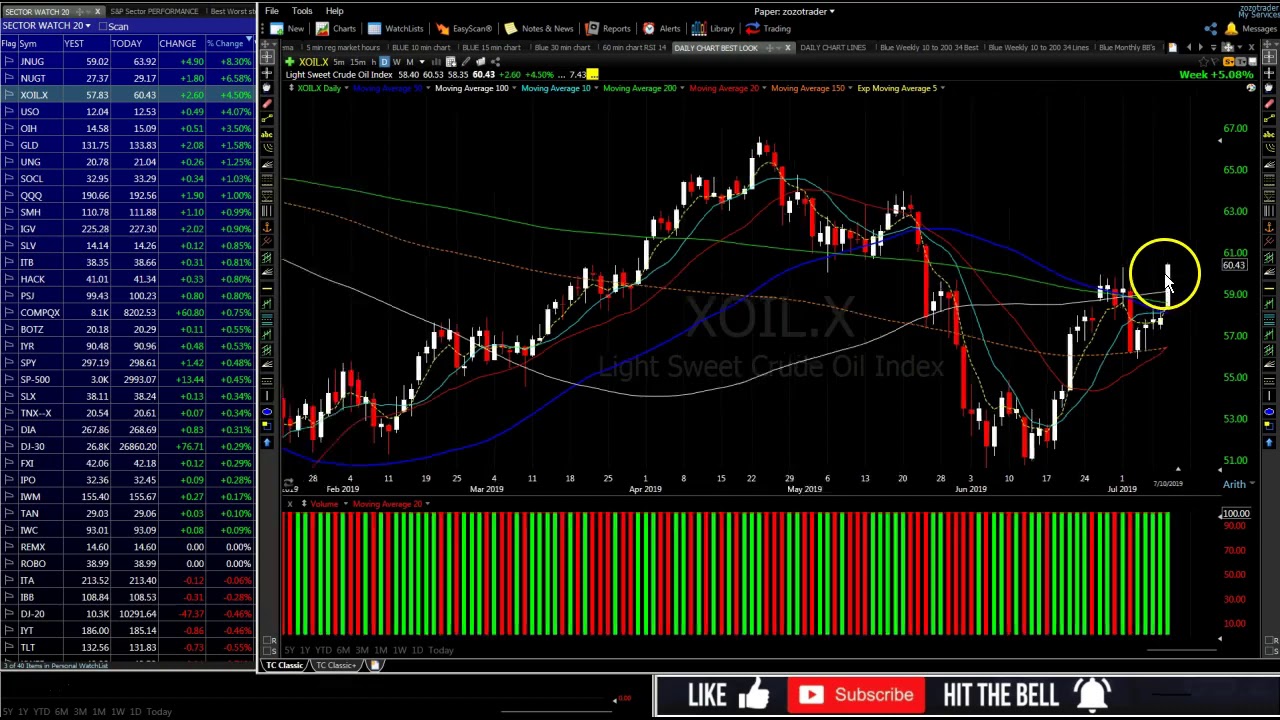The height and width of the screenshot is (720, 1280).
Task: Toggle the flag for GLD row
Action: [8, 145]
